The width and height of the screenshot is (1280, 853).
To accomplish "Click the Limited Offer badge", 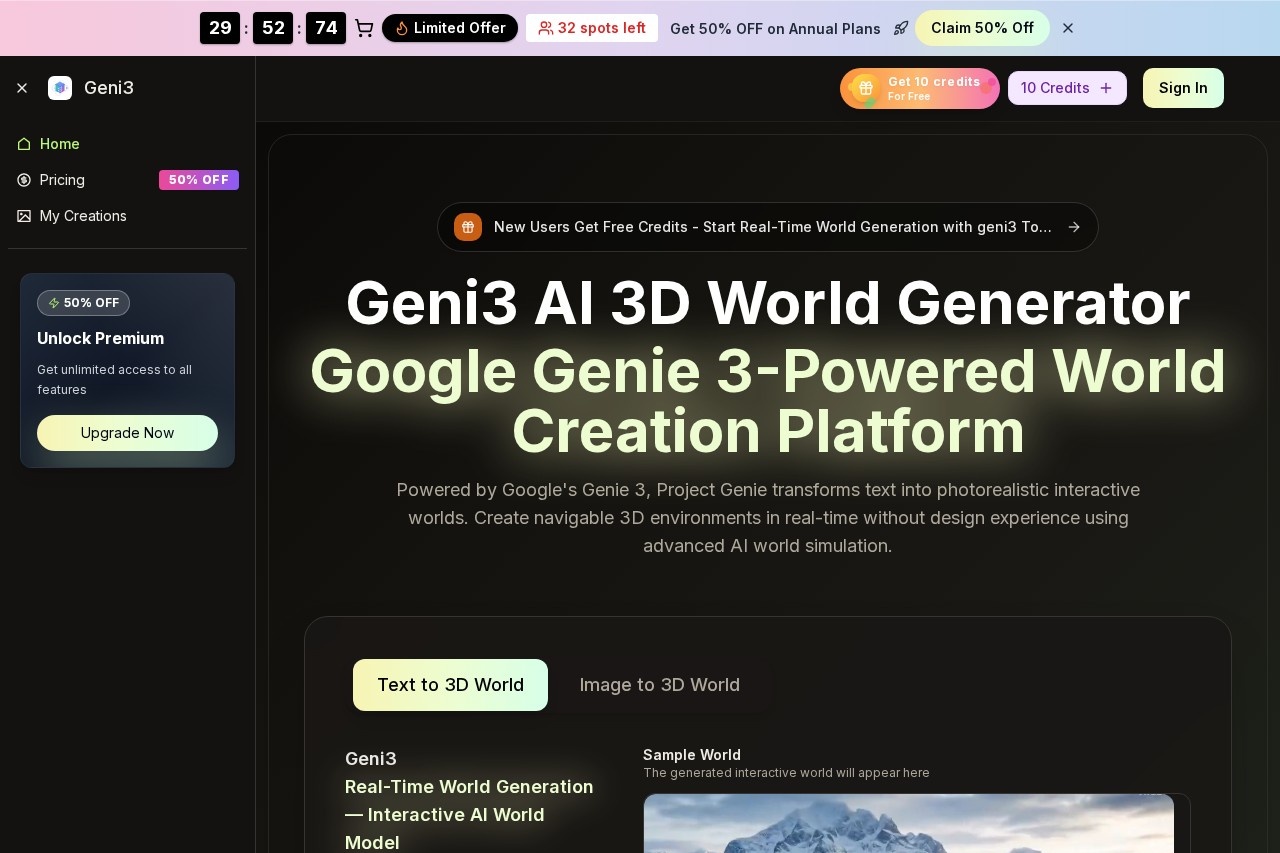I will click(x=450, y=28).
